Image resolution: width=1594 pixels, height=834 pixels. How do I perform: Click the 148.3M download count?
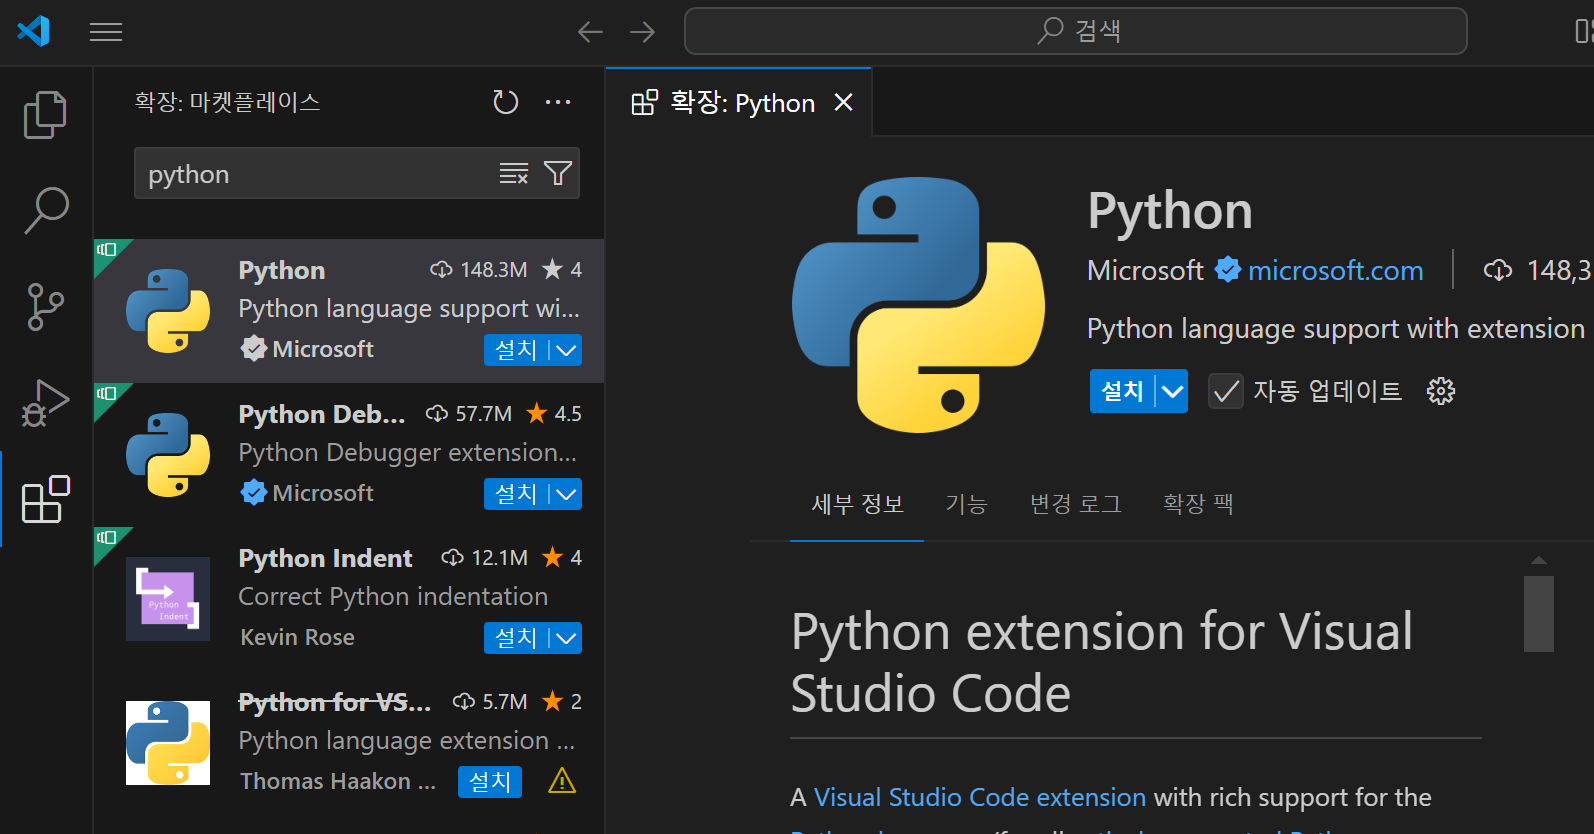click(479, 270)
